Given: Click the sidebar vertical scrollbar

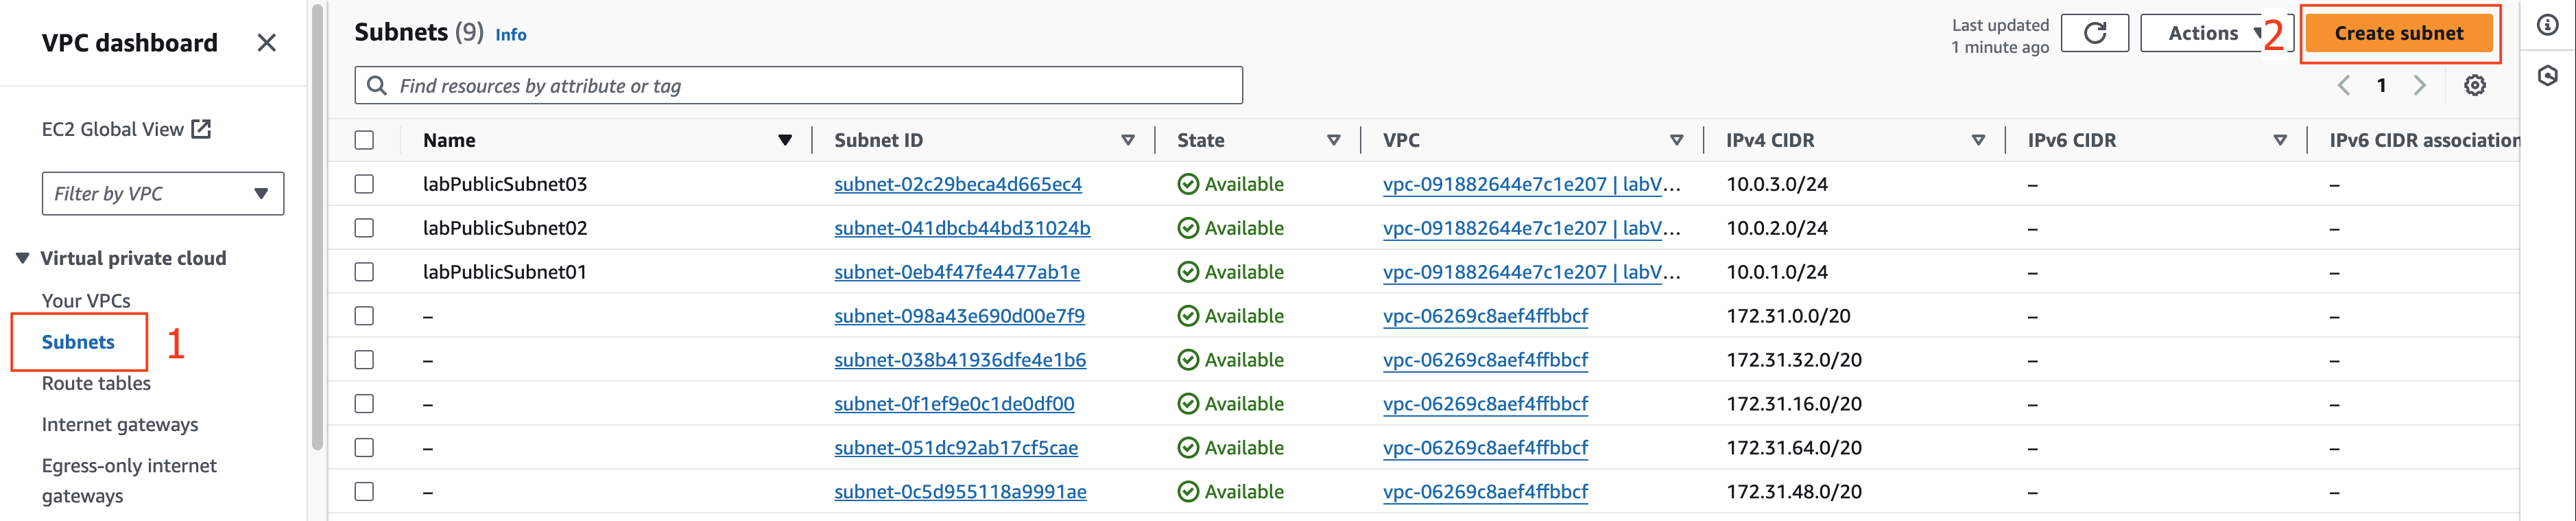Looking at the screenshot, I should click(317, 228).
